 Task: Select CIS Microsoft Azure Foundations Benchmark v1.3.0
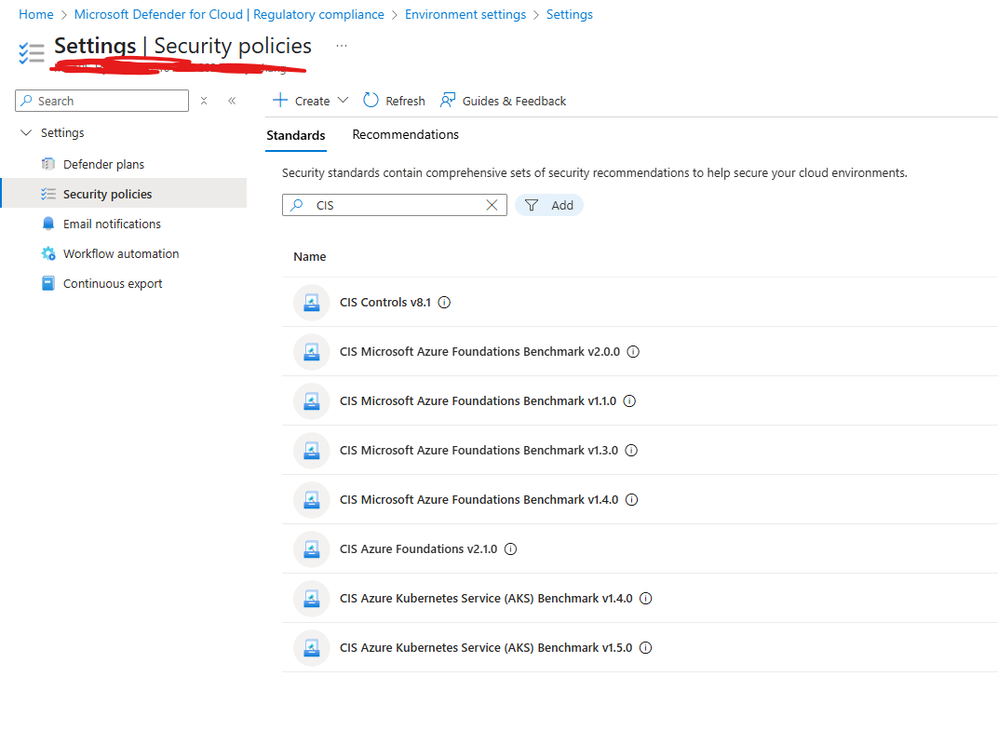(479, 450)
